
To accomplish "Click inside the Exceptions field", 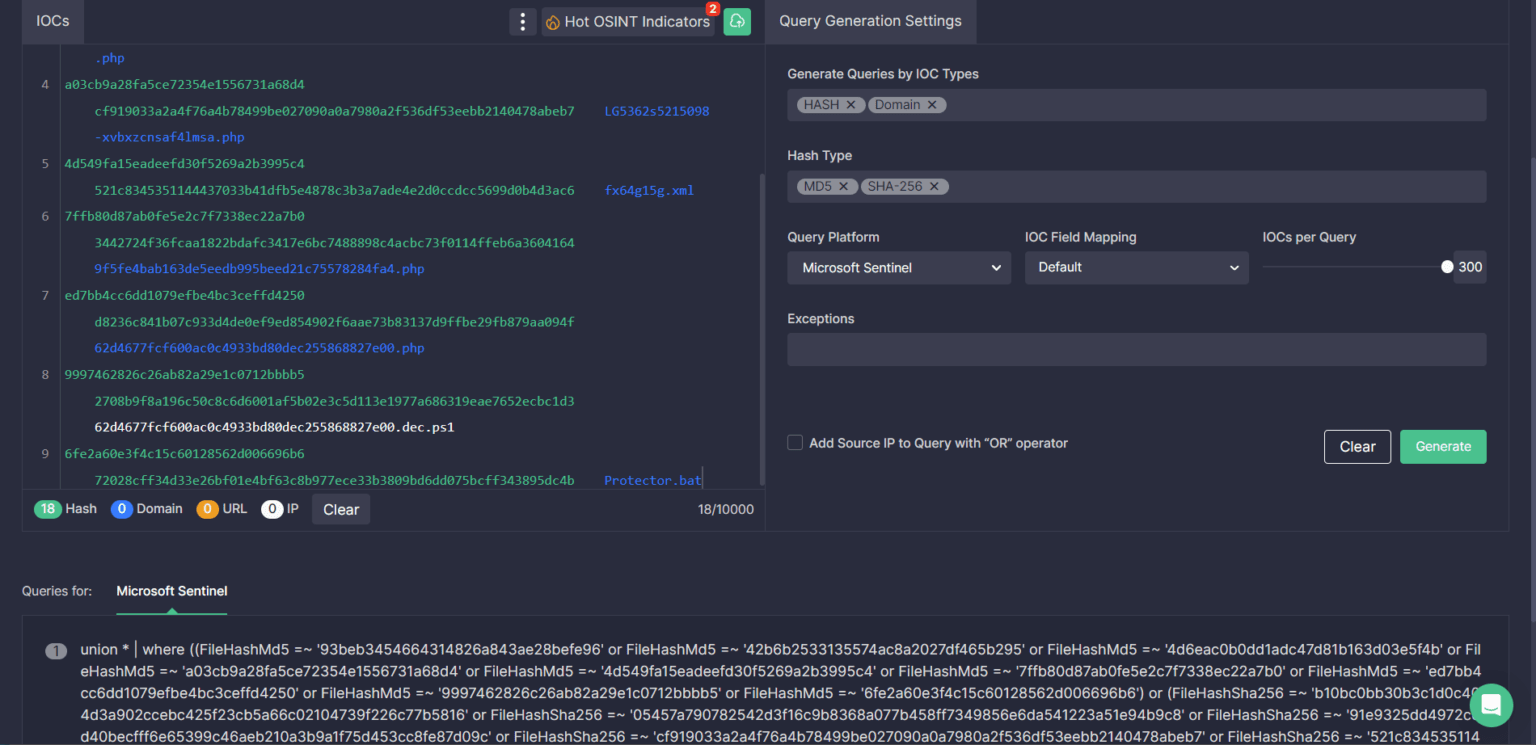I will 1136,348.
